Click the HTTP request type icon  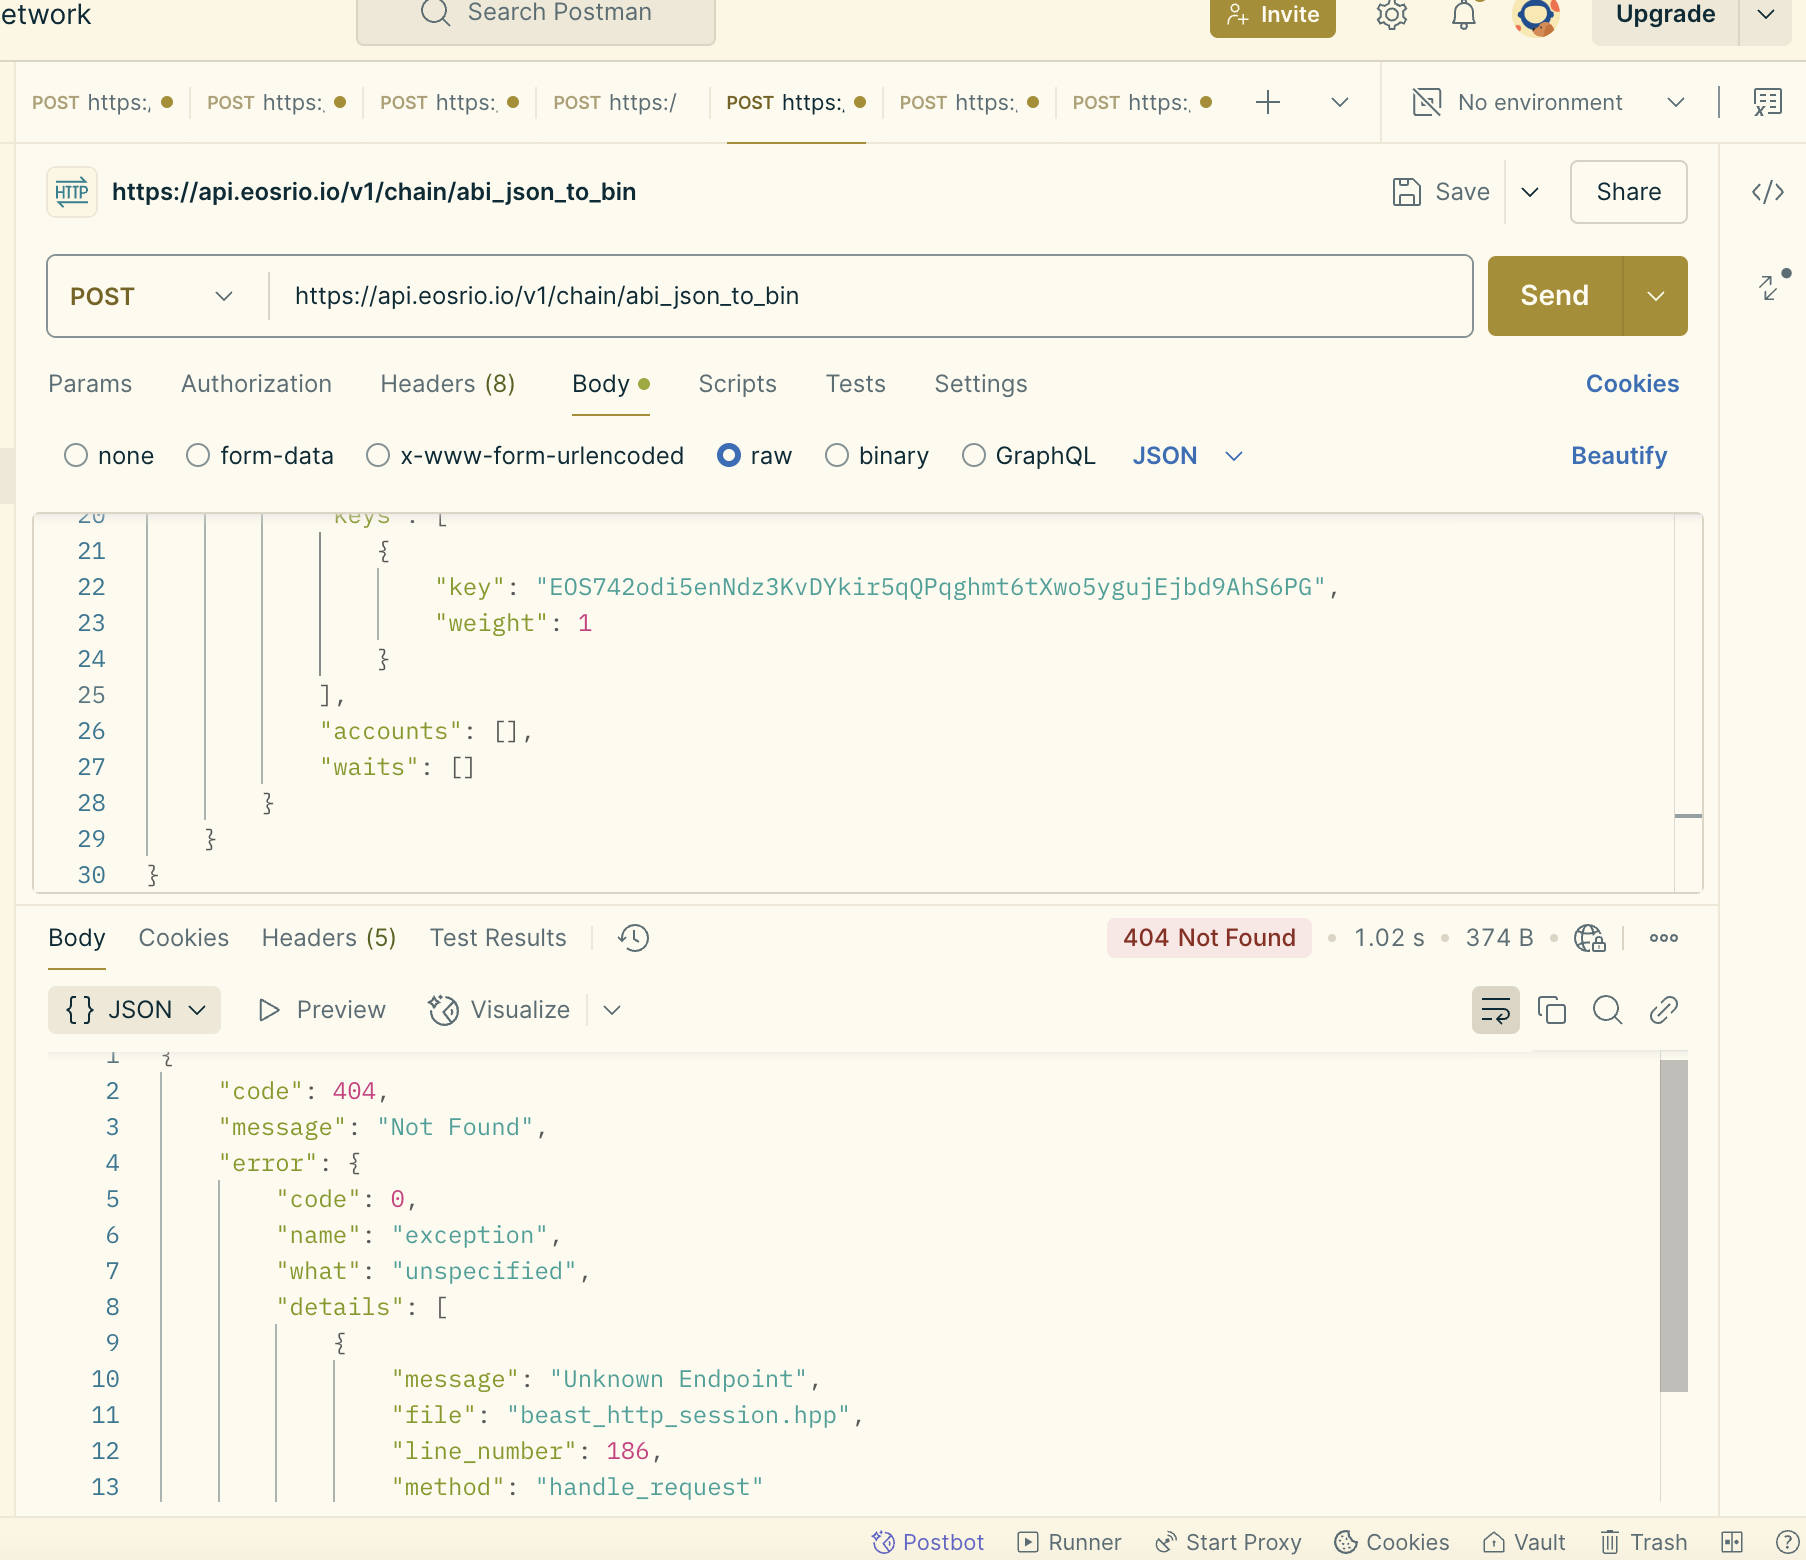pyautogui.click(x=72, y=192)
